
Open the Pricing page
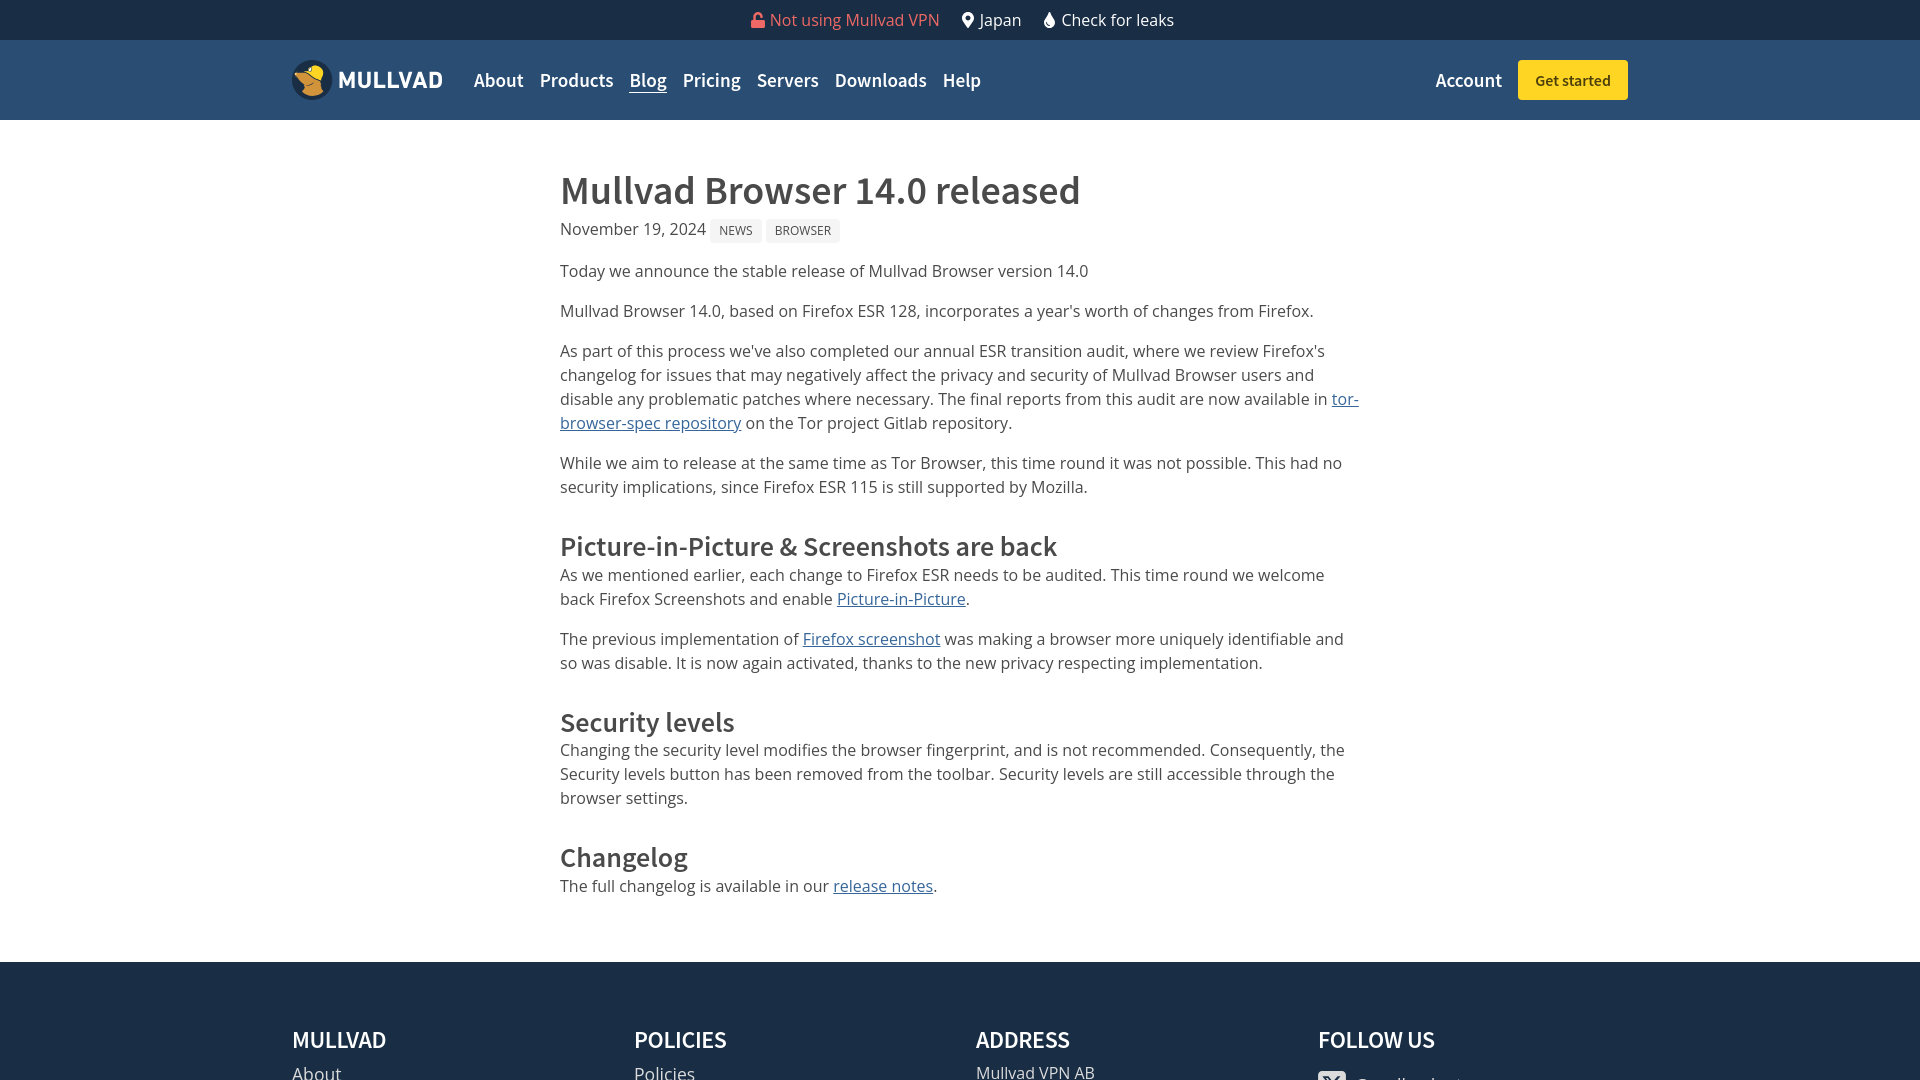pos(712,80)
